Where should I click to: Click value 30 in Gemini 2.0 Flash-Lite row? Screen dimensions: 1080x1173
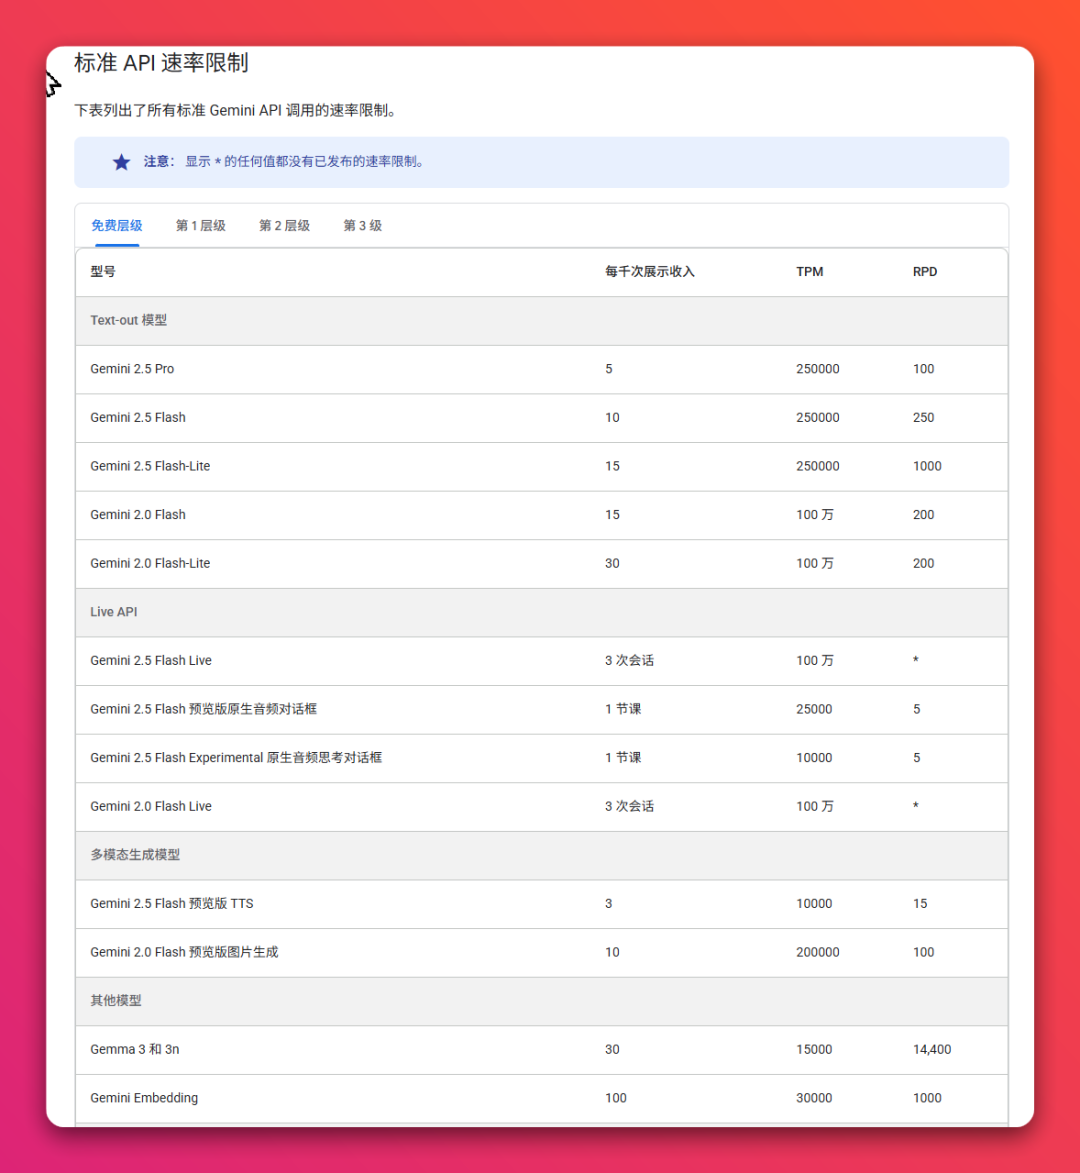pyautogui.click(x=612, y=563)
